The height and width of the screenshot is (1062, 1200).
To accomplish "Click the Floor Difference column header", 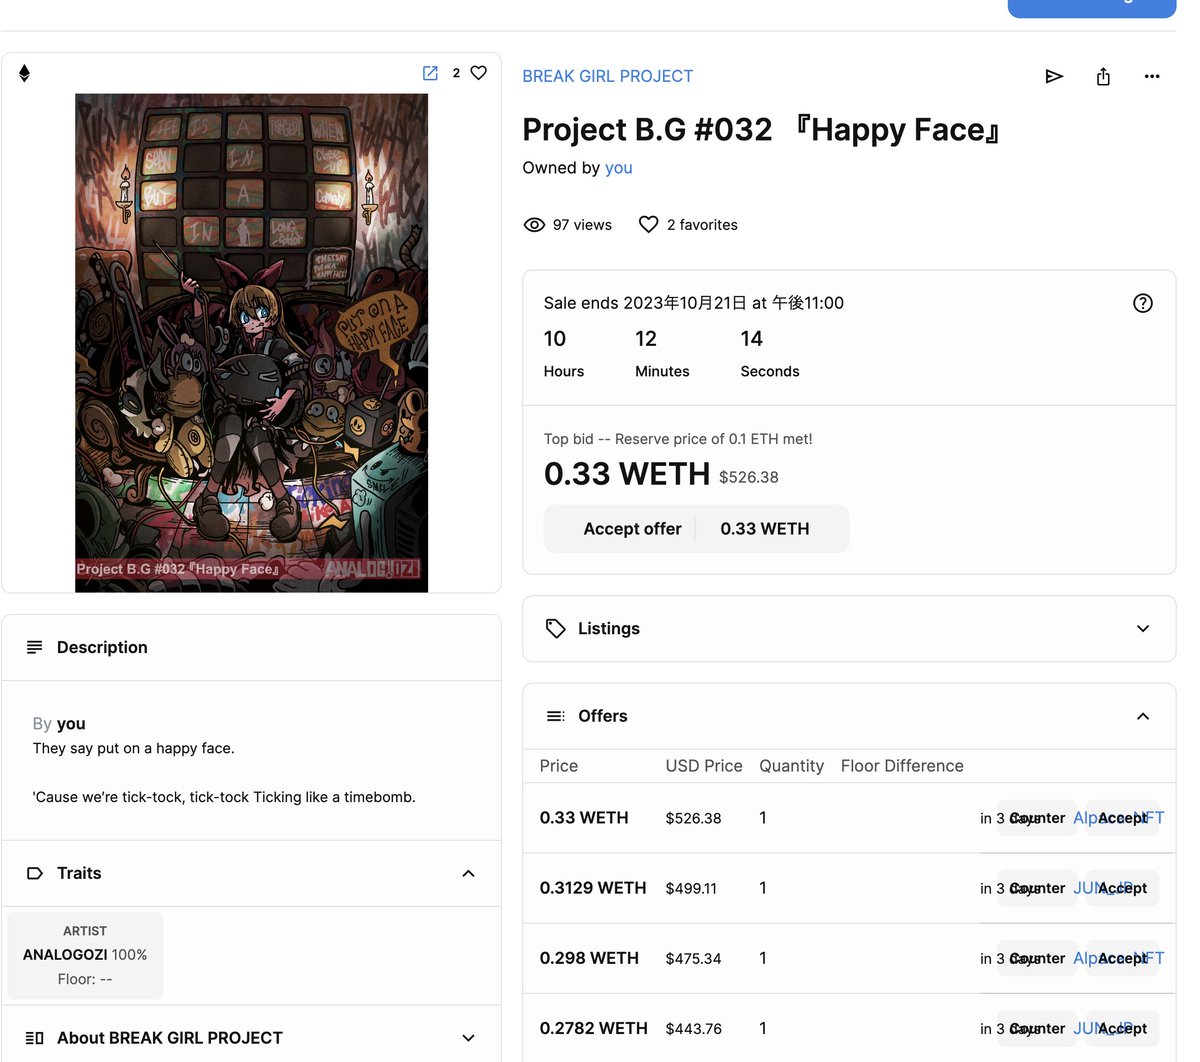I will tap(902, 766).
